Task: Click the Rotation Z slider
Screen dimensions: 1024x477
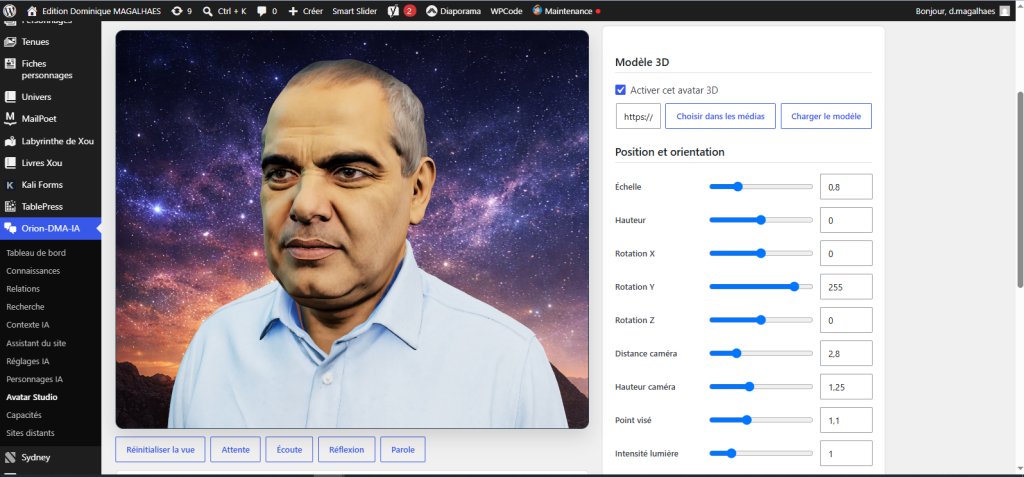Action: point(761,320)
